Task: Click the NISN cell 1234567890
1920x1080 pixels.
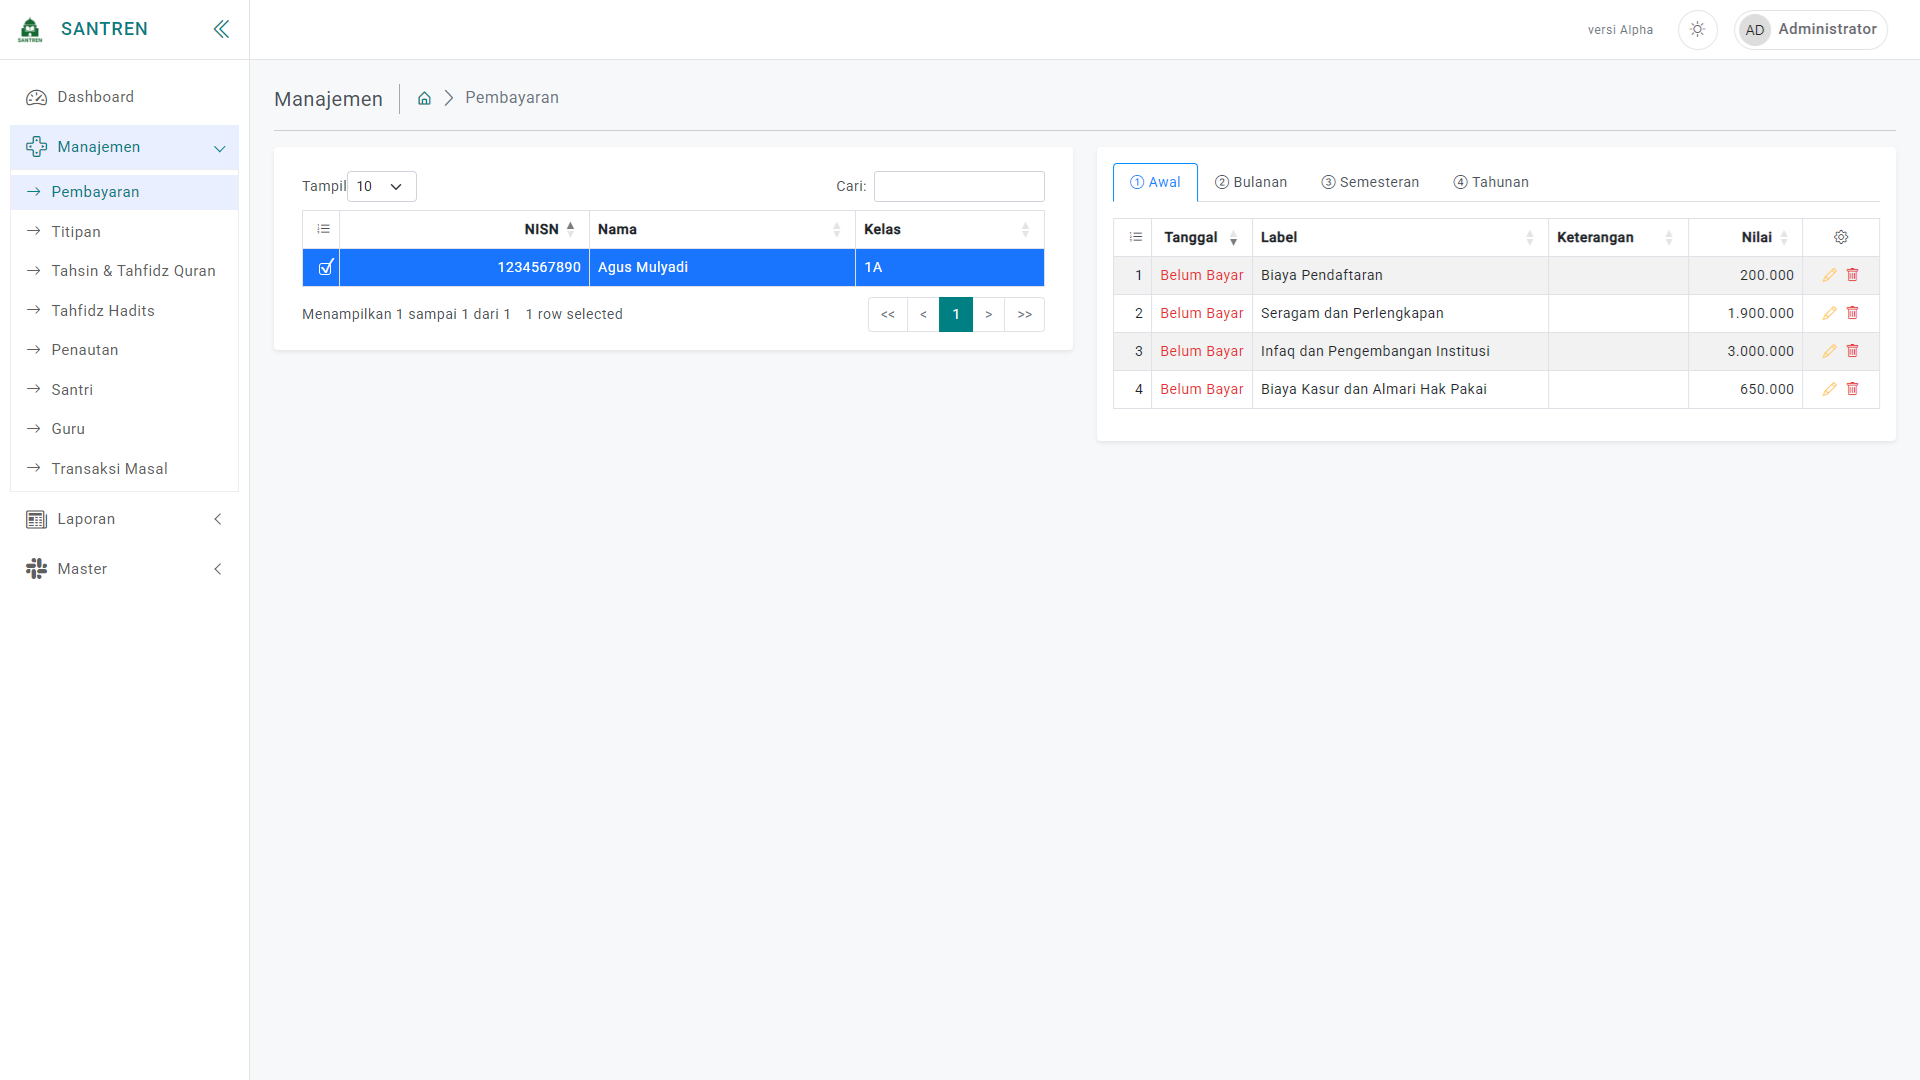Action: coord(465,267)
